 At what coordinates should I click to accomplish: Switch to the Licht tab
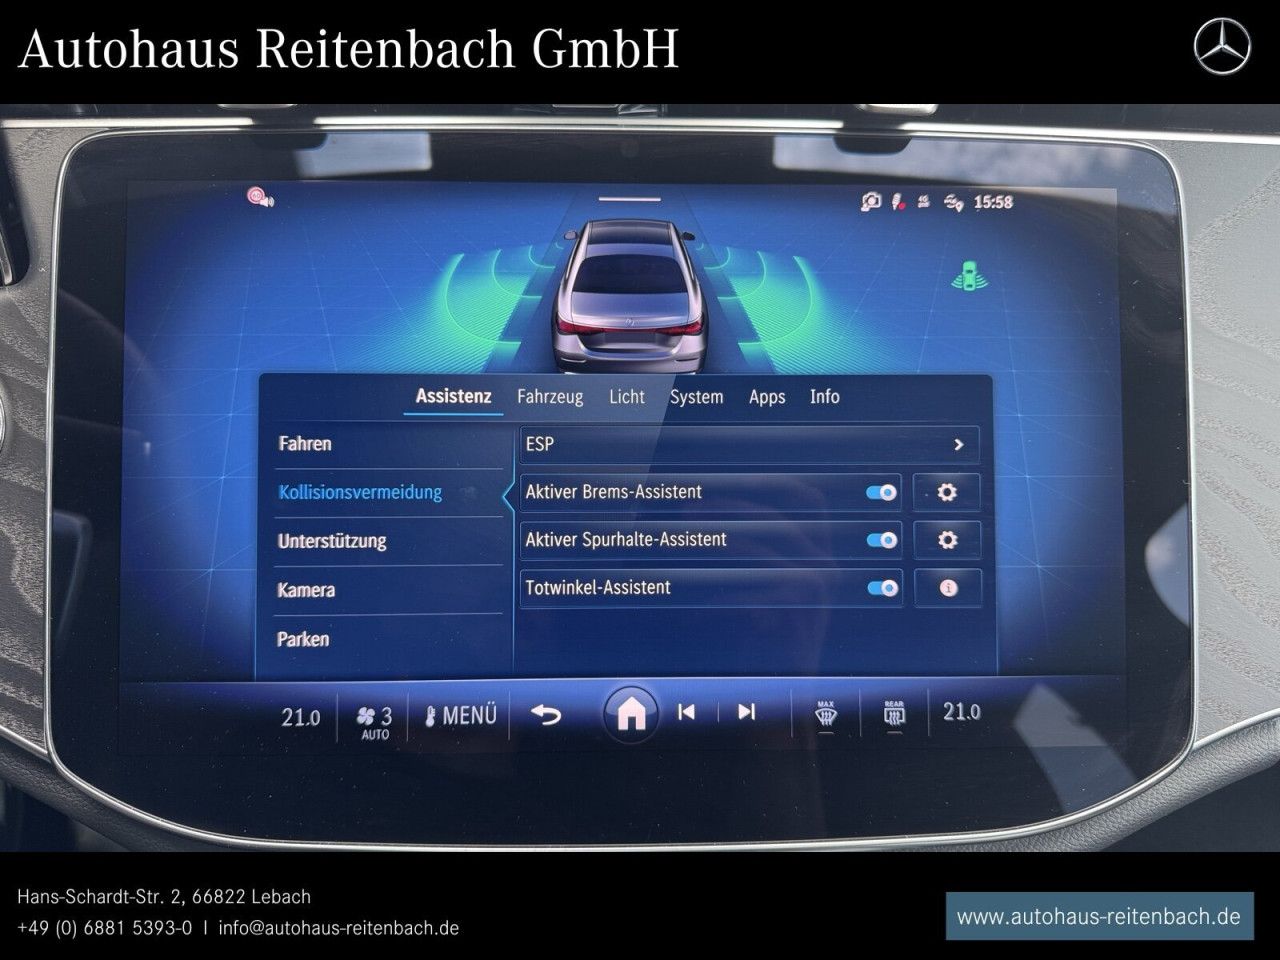(x=627, y=397)
